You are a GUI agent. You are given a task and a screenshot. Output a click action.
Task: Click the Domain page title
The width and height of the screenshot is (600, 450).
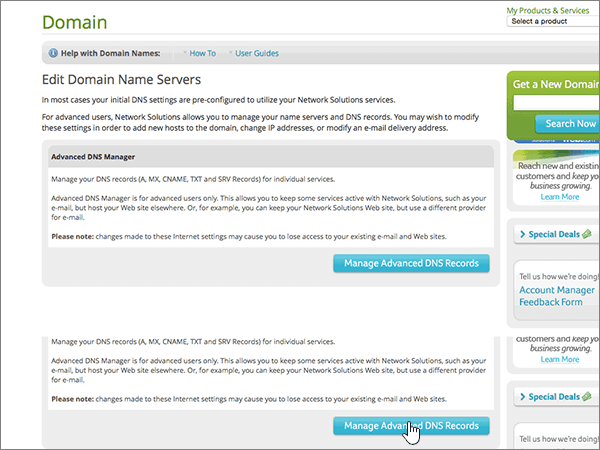(75, 22)
